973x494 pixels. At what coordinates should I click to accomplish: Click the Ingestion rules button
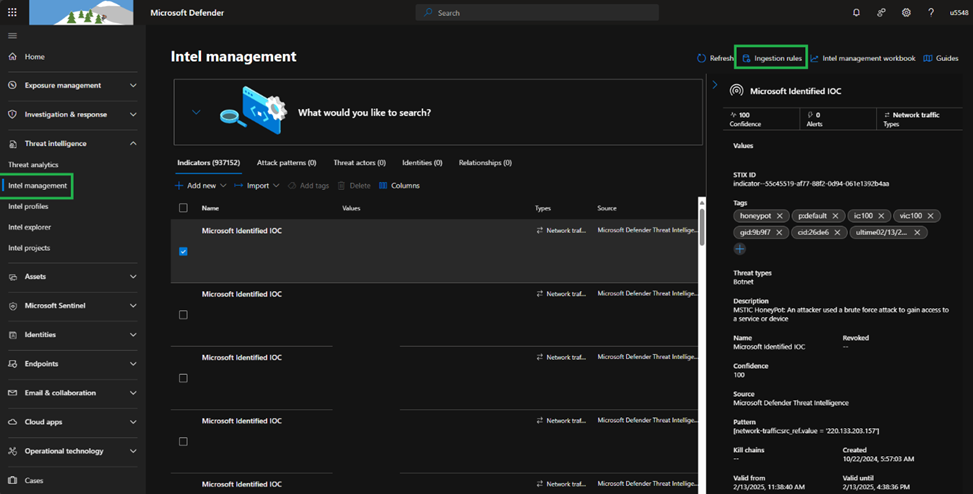(x=771, y=58)
